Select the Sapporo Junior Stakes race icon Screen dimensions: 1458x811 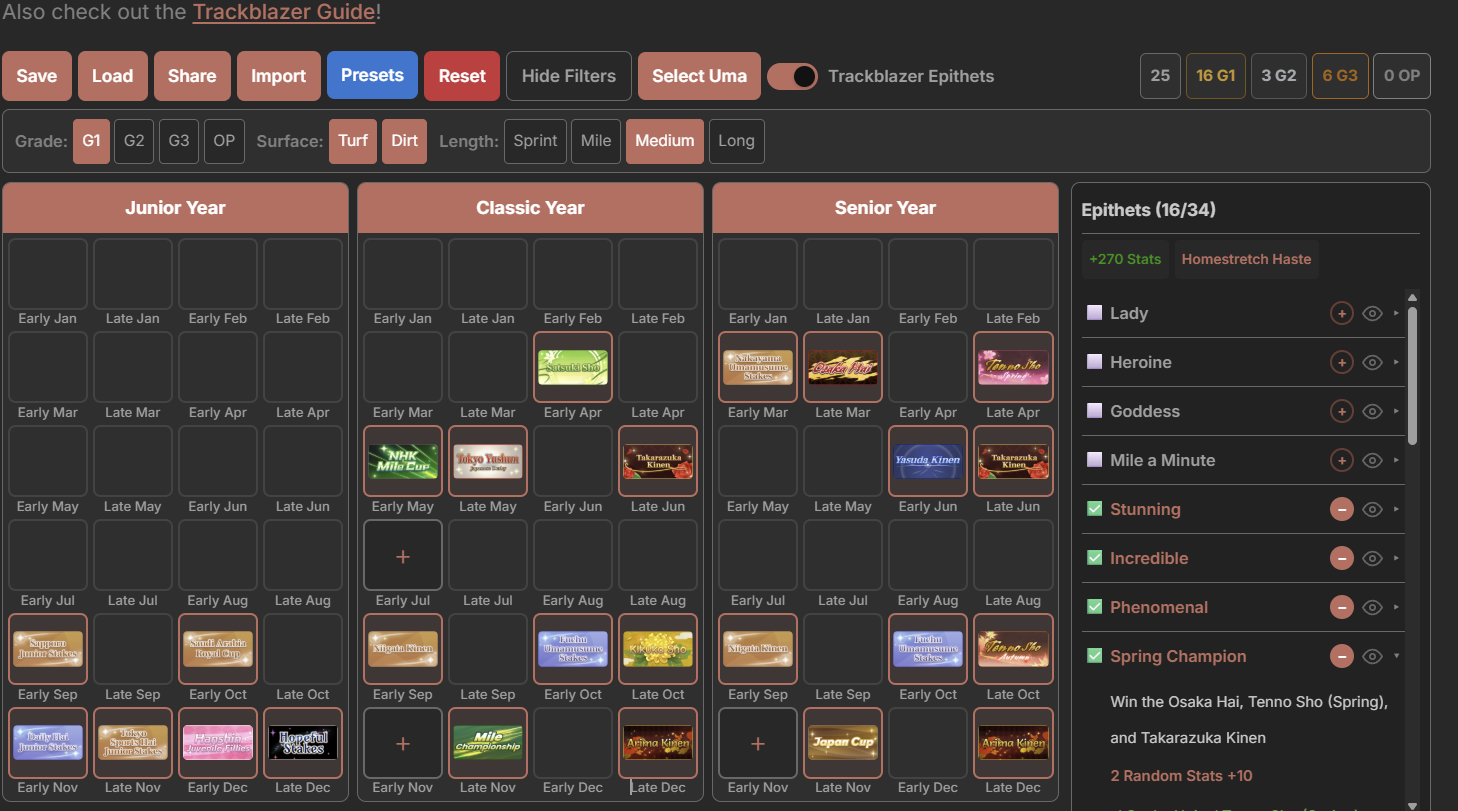(x=48, y=648)
